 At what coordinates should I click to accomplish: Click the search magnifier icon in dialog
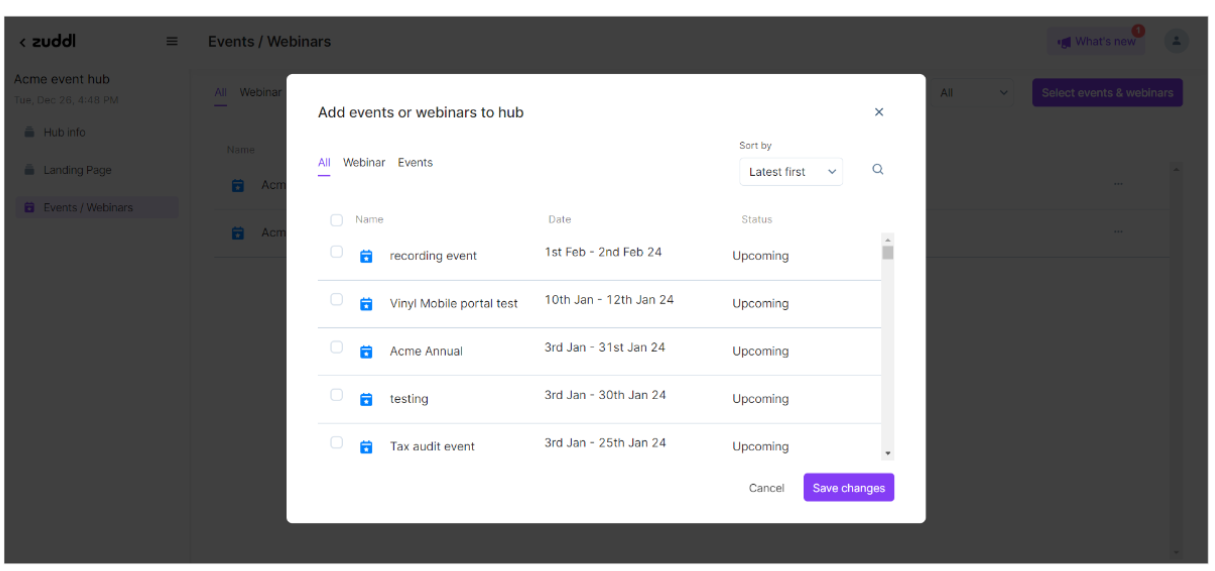[878, 170]
